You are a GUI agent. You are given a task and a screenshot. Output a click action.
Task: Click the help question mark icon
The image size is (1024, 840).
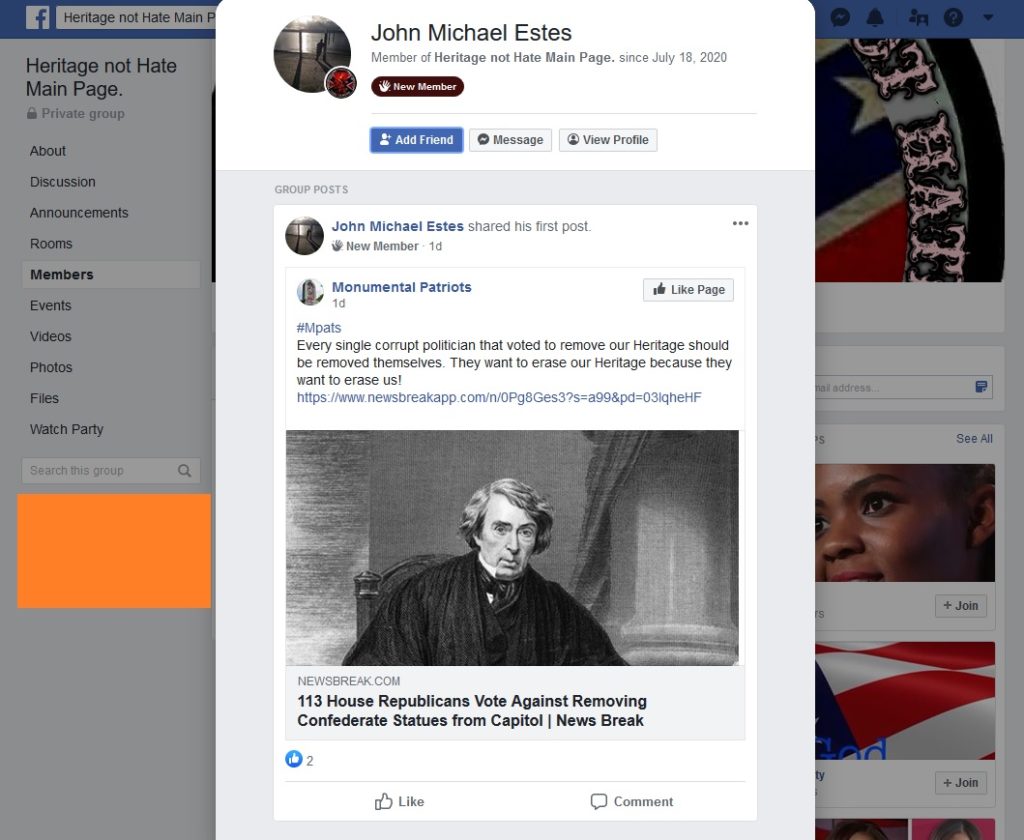click(x=953, y=18)
